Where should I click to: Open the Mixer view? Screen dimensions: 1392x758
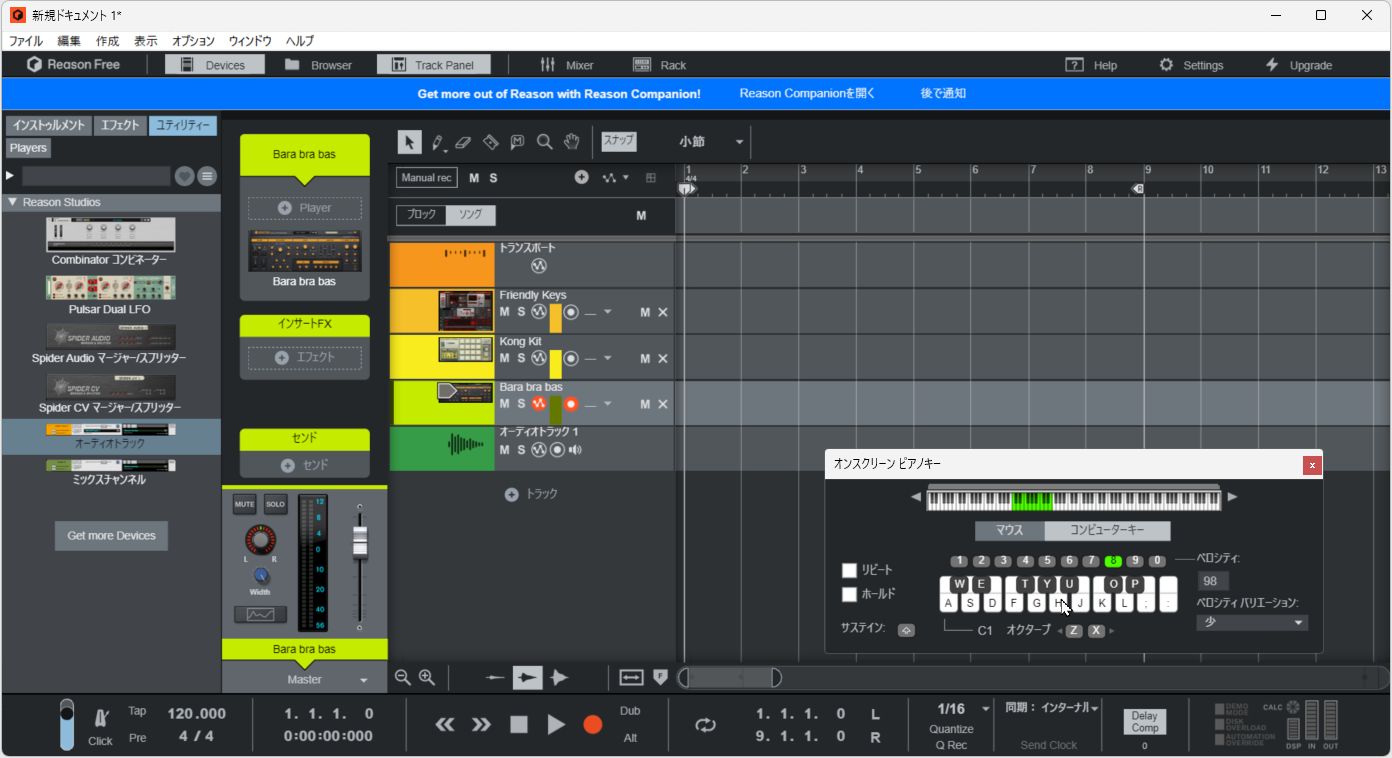[567, 65]
